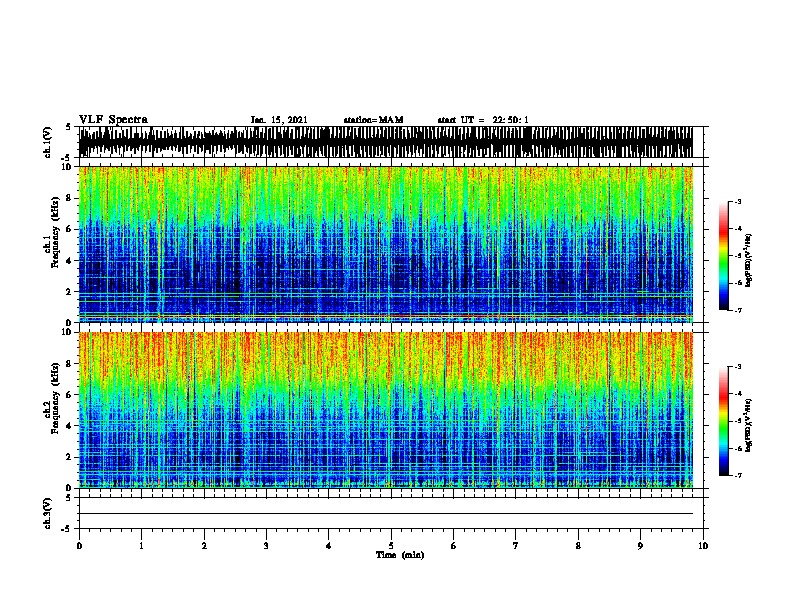Click the "6" kHz tick of ch.2 spectrogram
Viewport: 792px width, 612px height.
coord(69,395)
